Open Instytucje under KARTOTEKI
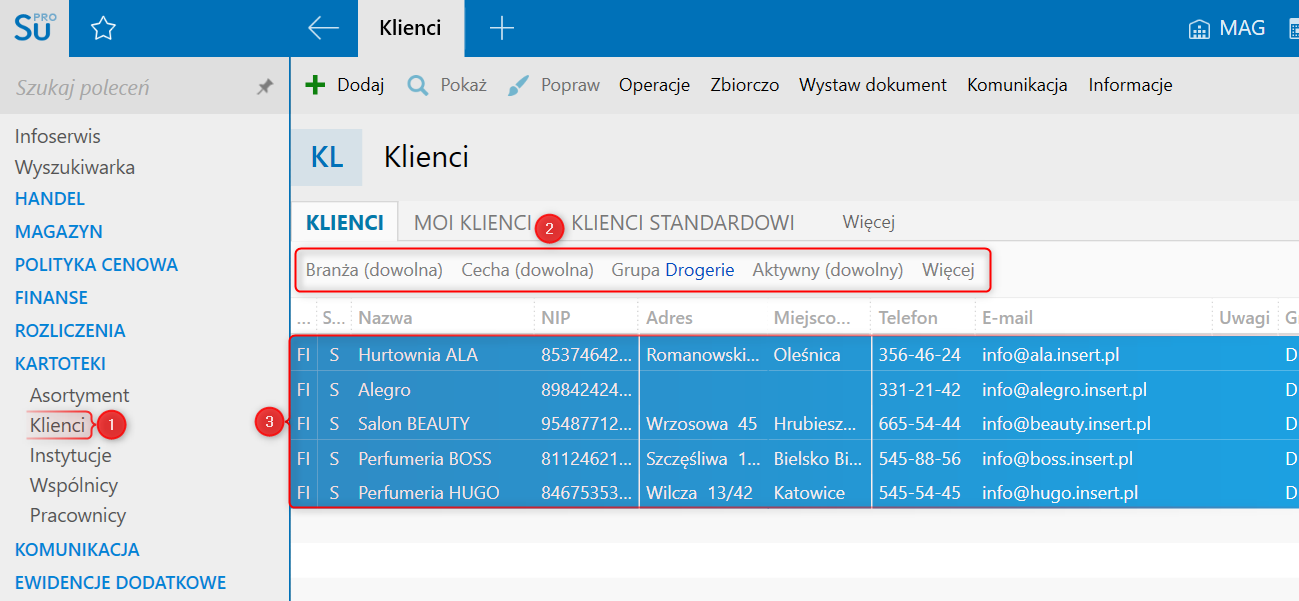The image size is (1299, 601). click(x=70, y=455)
